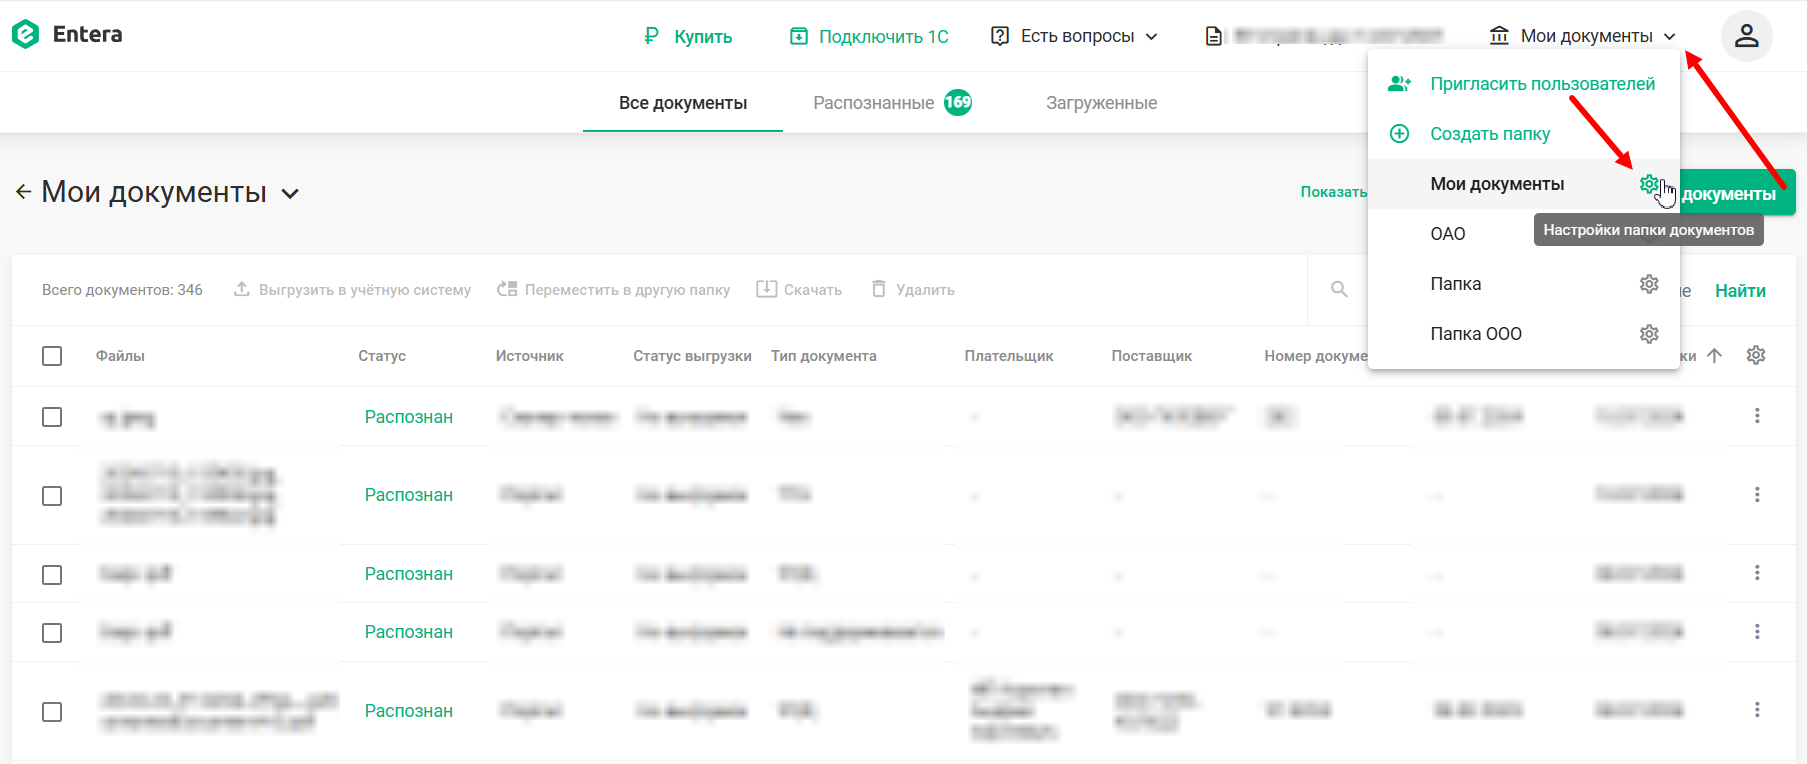Viewport: 1807px width, 764px height.
Task: Click the Тип документа column header
Action: pyautogui.click(x=824, y=356)
